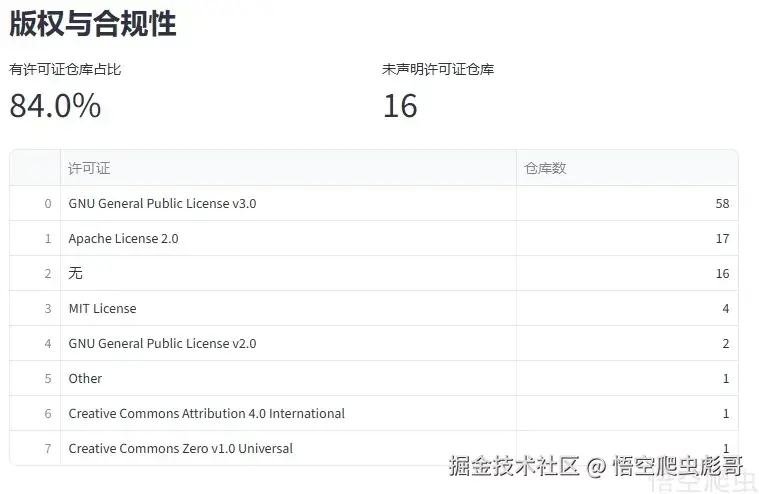Select the GNU General Public License v2.0 cell
Screen dimensions: 759x494
288,343
